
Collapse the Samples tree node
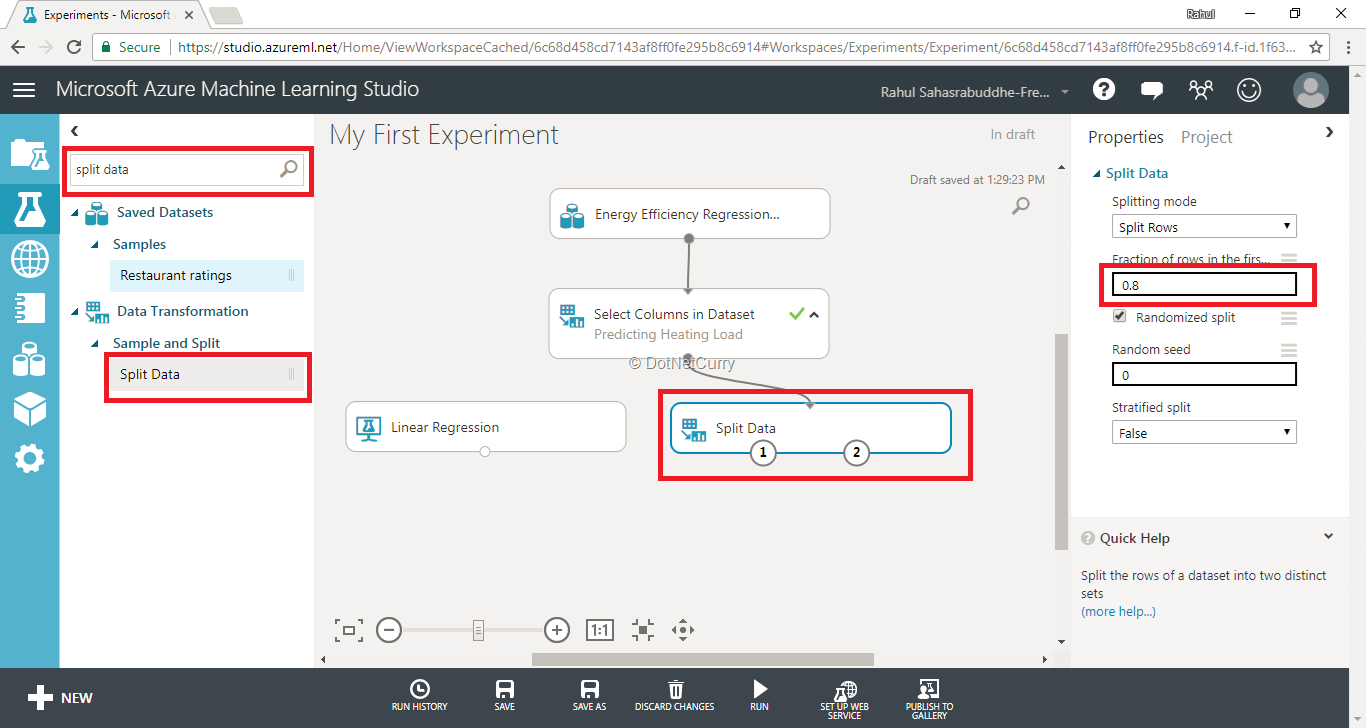tap(95, 245)
